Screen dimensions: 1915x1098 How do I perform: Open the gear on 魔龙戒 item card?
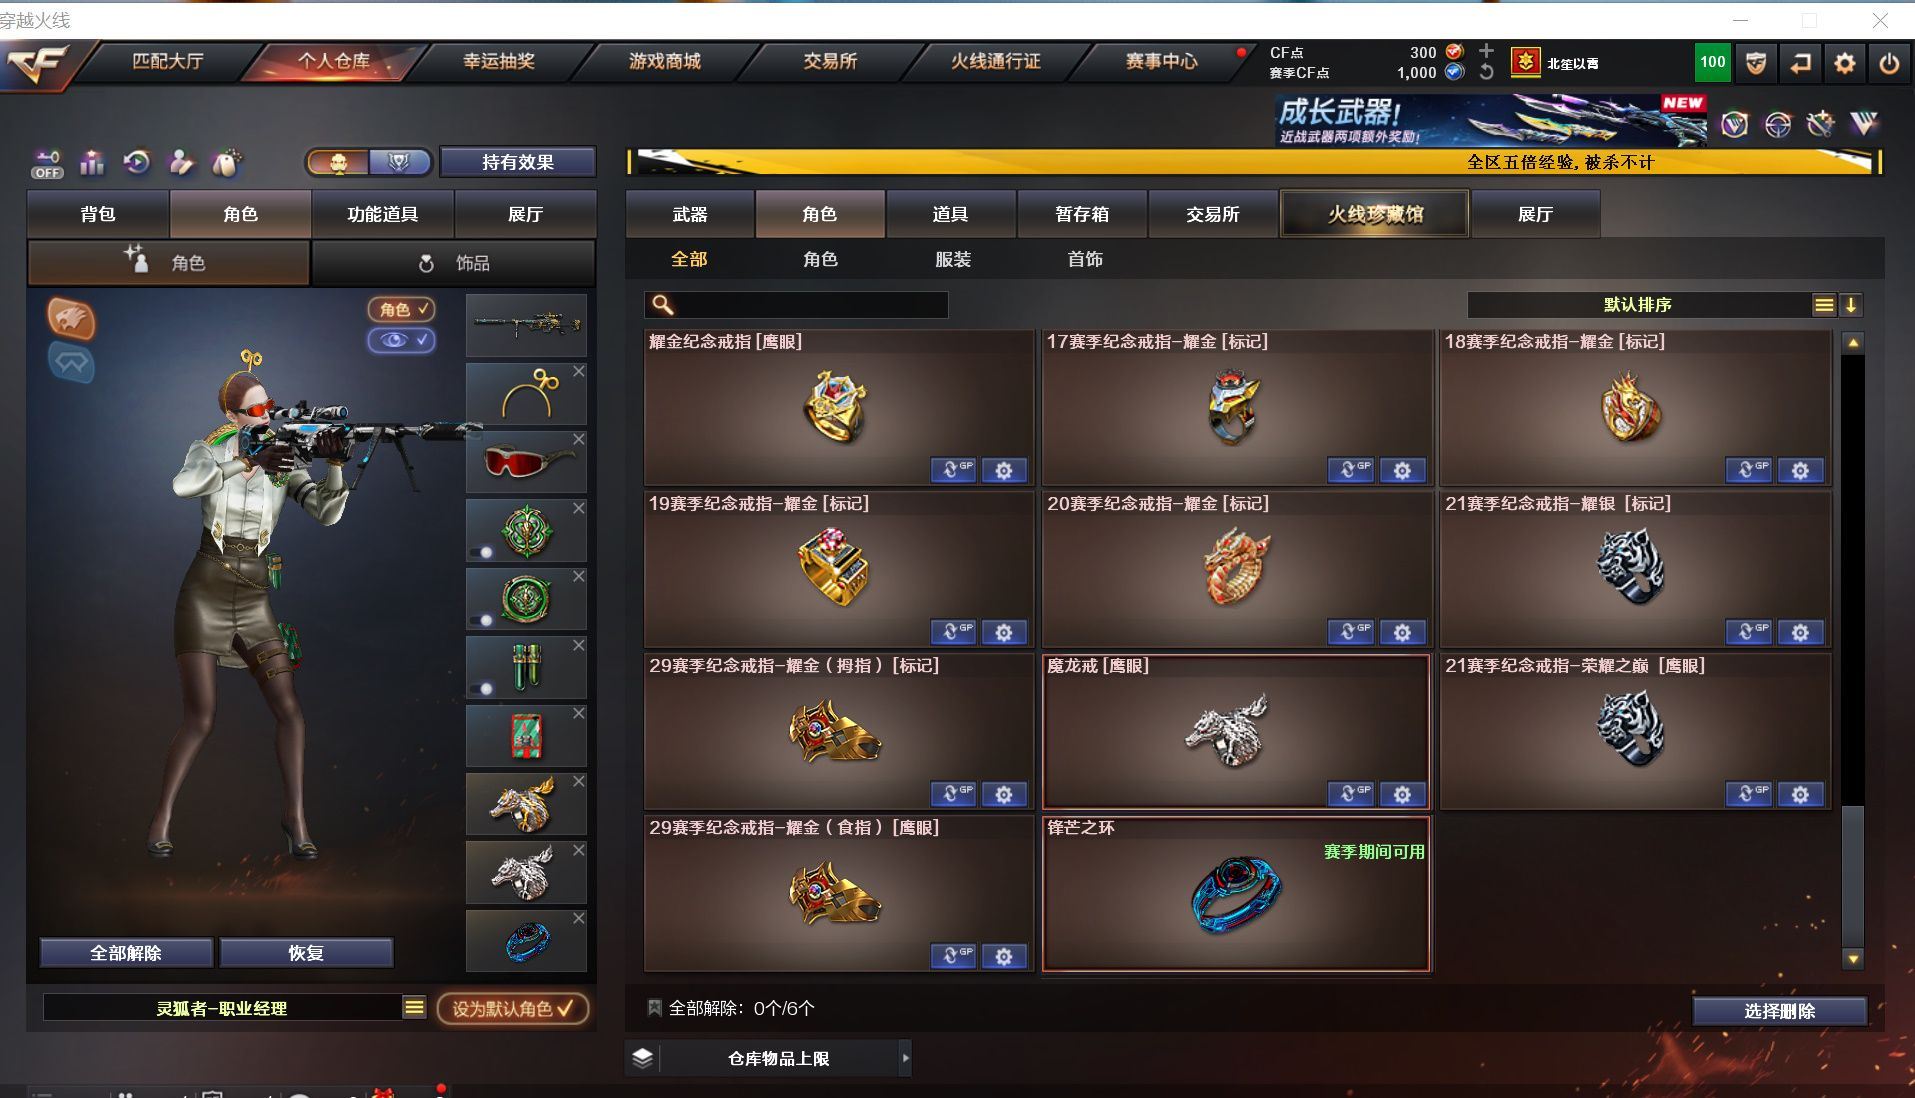coord(1402,794)
